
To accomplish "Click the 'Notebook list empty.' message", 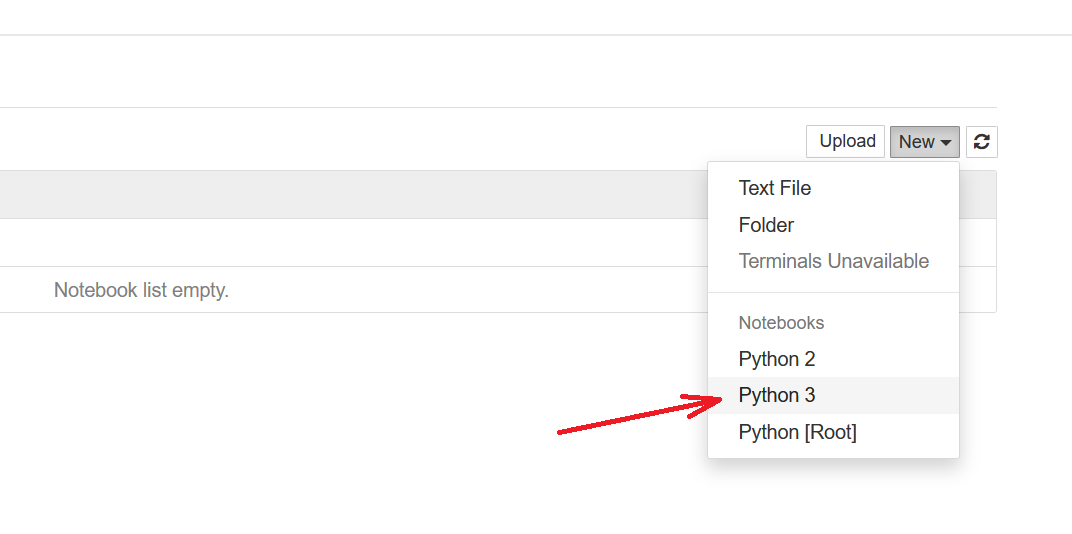I will pos(141,291).
